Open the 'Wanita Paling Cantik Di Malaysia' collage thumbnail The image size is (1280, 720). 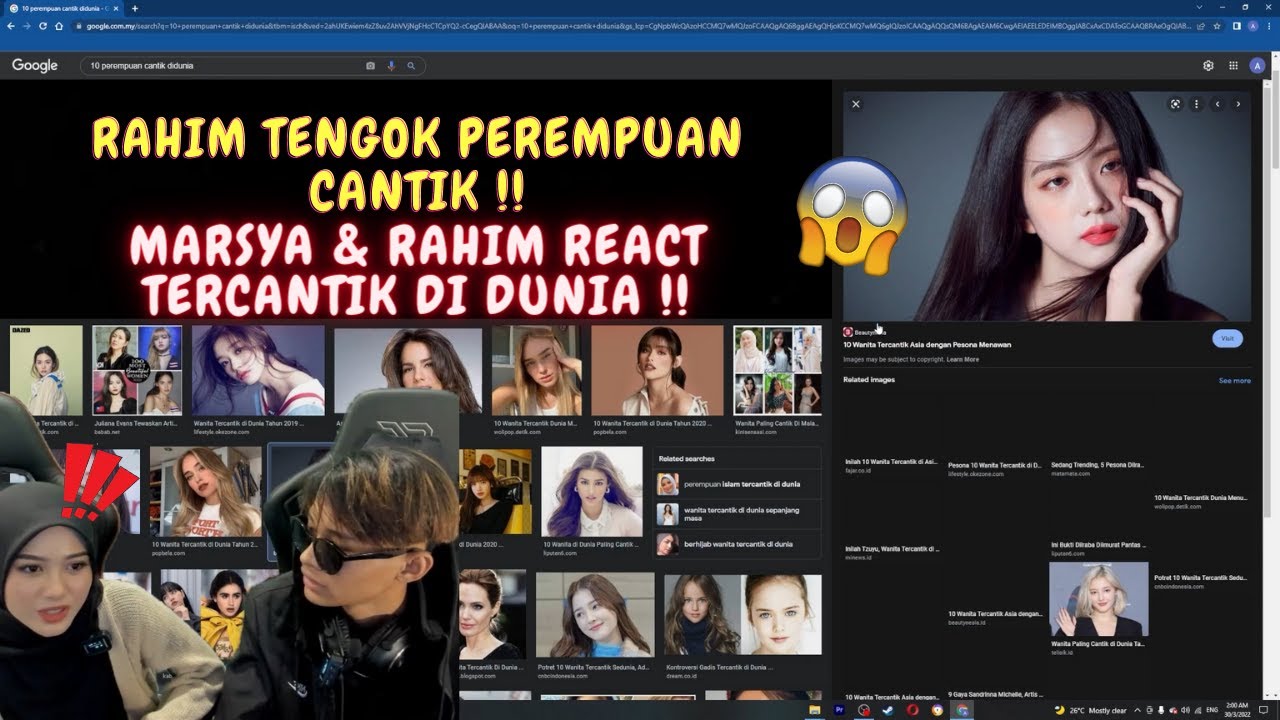[x=777, y=370]
